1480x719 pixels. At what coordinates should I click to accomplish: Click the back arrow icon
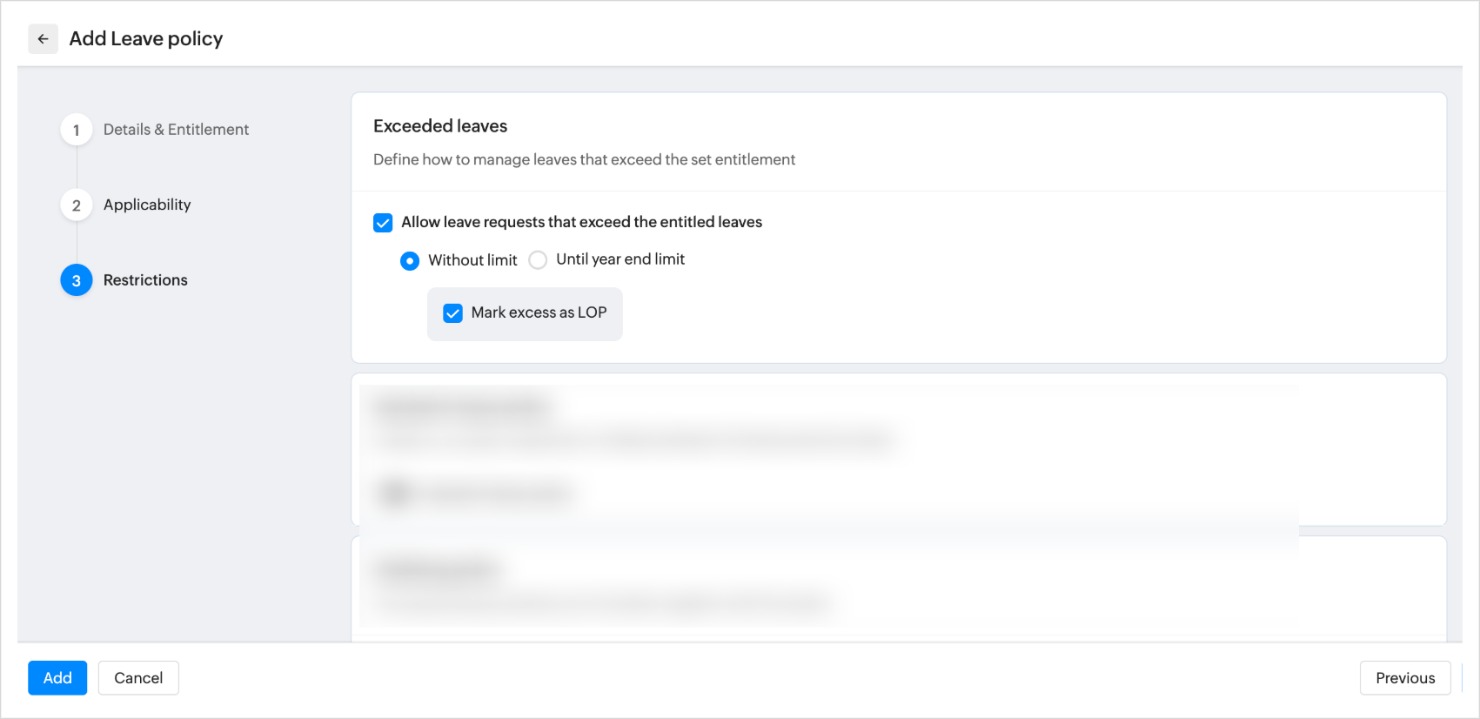tap(43, 39)
